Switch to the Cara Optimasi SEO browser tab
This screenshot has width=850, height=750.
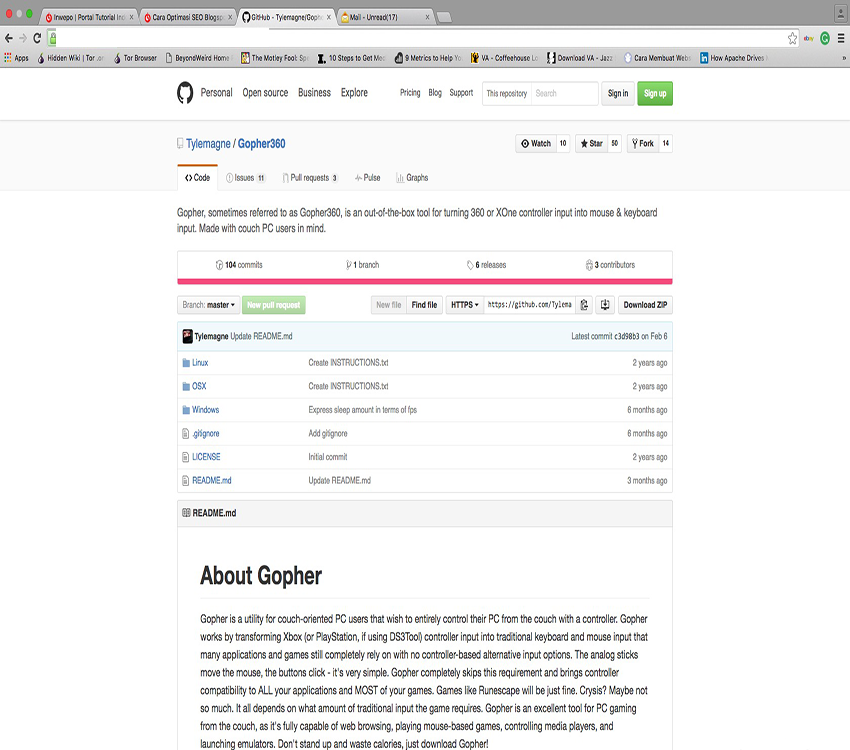click(188, 17)
